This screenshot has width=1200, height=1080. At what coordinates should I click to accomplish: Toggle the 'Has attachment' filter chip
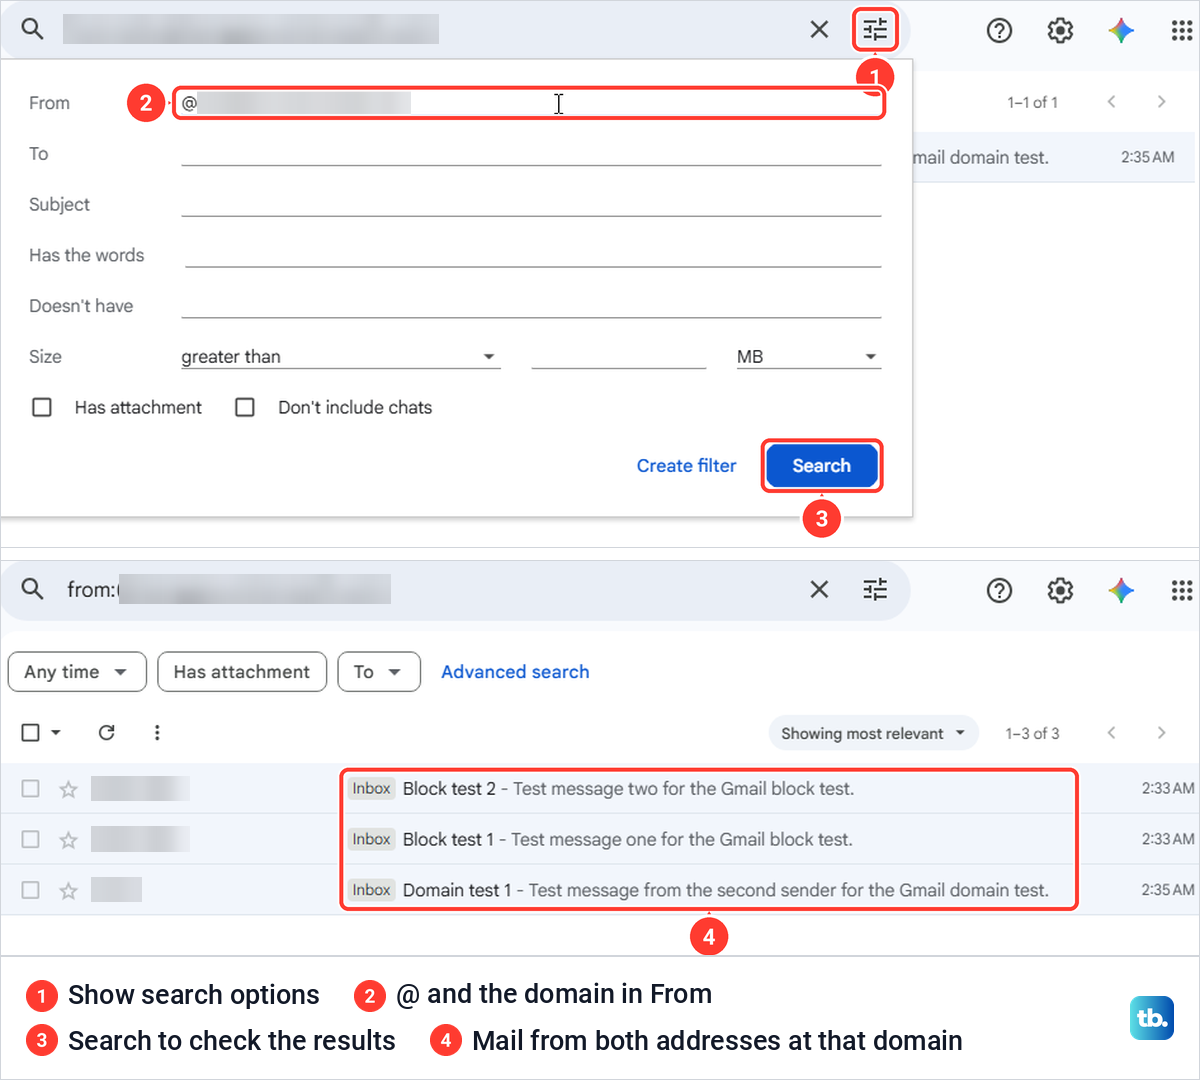pos(242,672)
